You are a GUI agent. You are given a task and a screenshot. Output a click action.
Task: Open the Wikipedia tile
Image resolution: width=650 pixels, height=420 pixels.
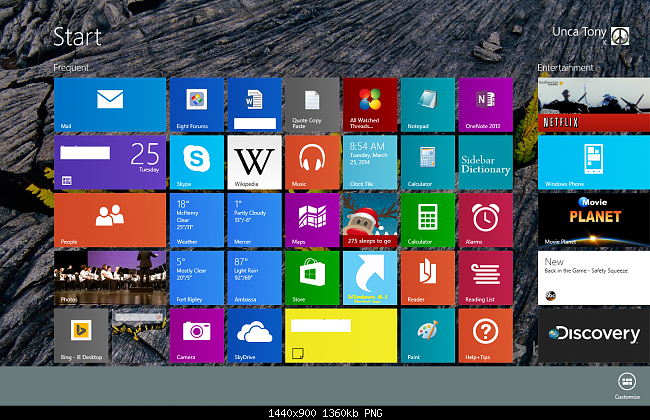point(255,163)
